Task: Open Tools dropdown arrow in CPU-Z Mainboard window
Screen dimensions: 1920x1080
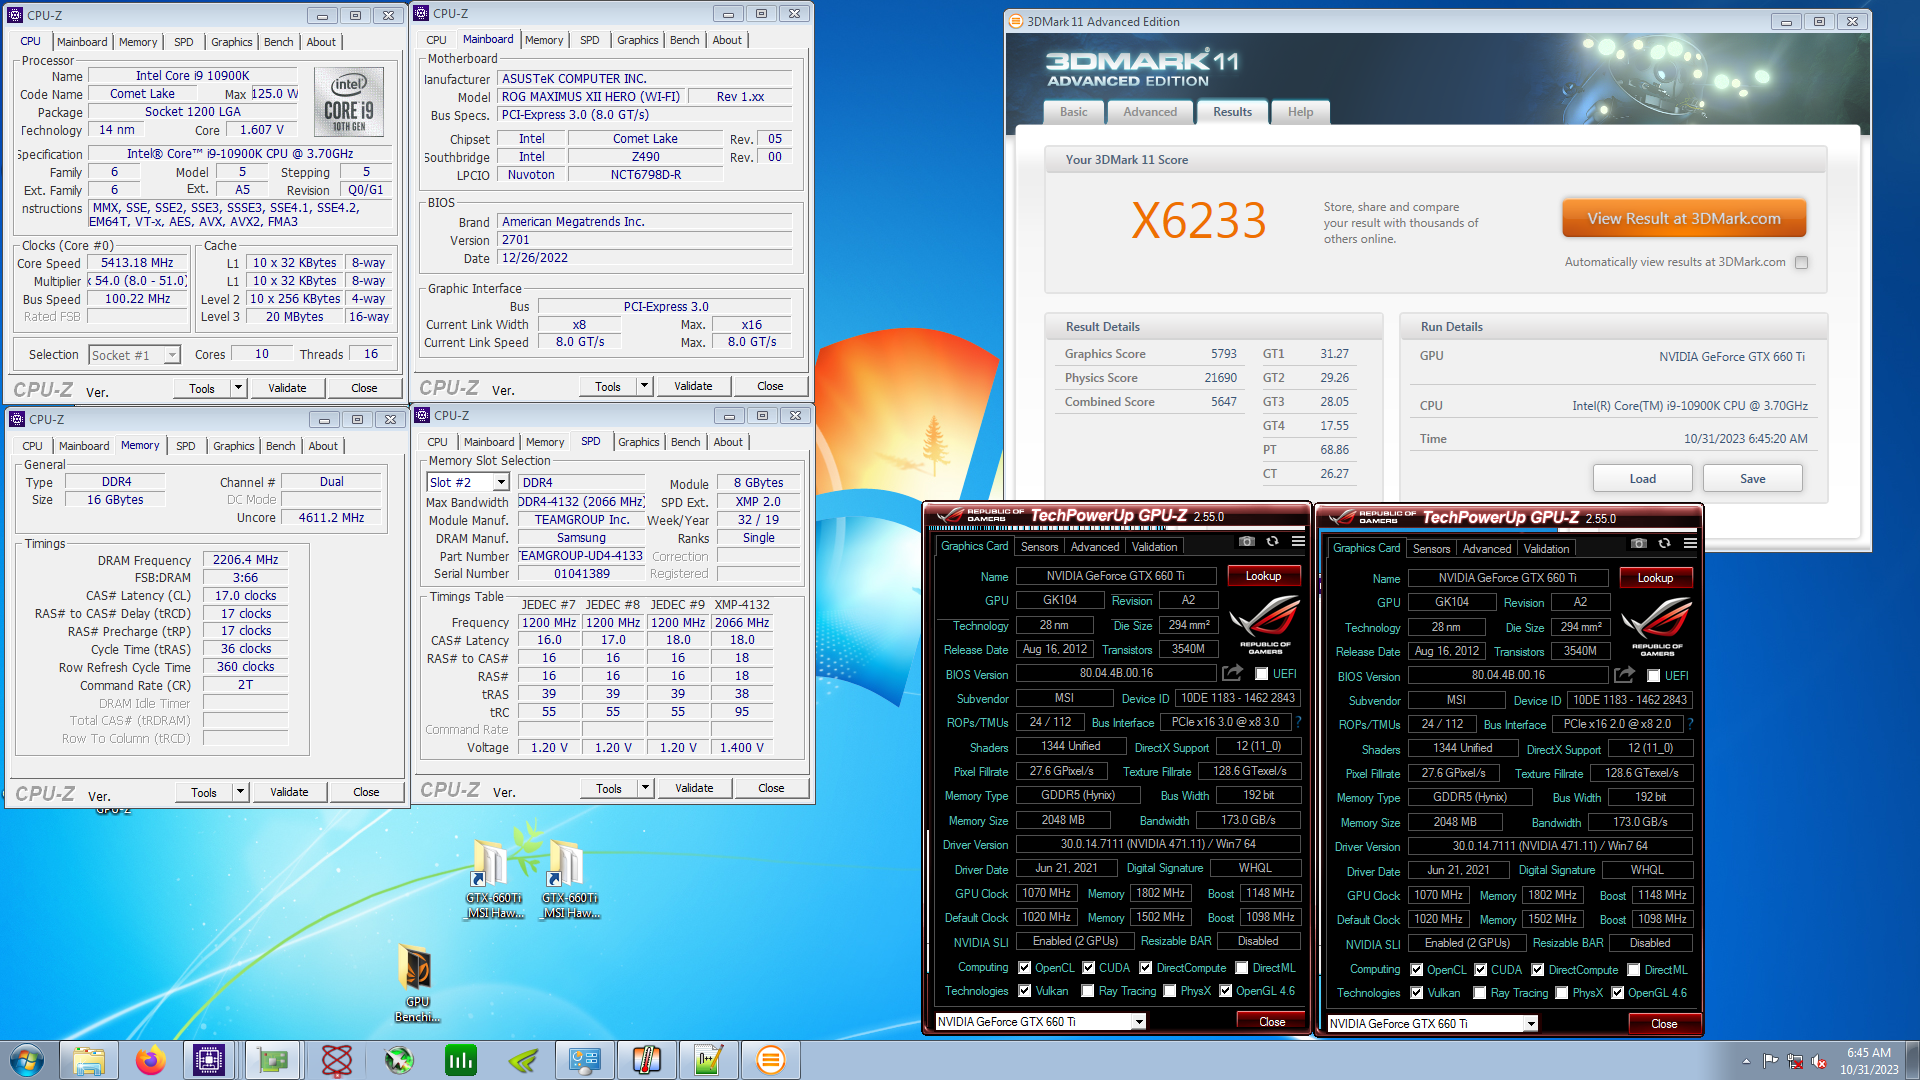Action: [x=644, y=386]
